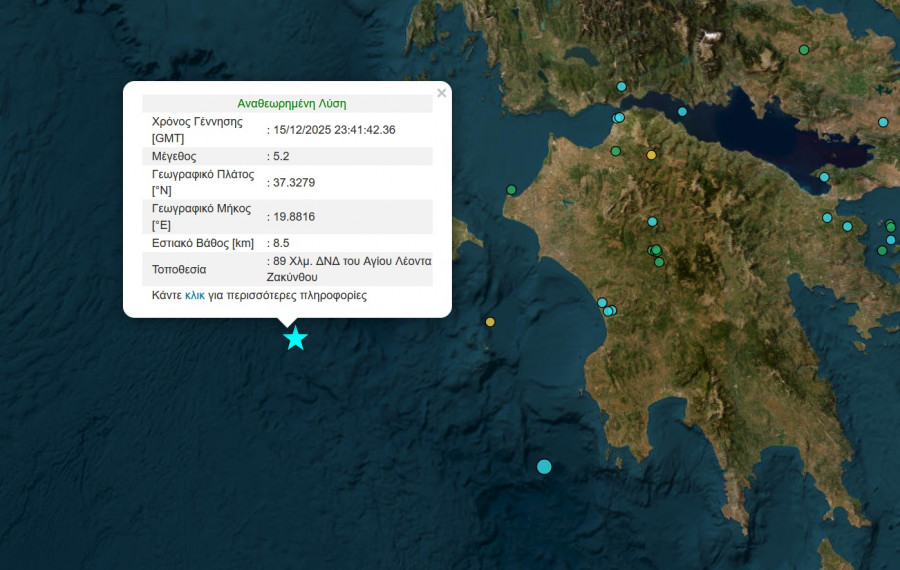Select the large cyan circle in the southern sea
This screenshot has height=570, width=900.
pos(544,466)
